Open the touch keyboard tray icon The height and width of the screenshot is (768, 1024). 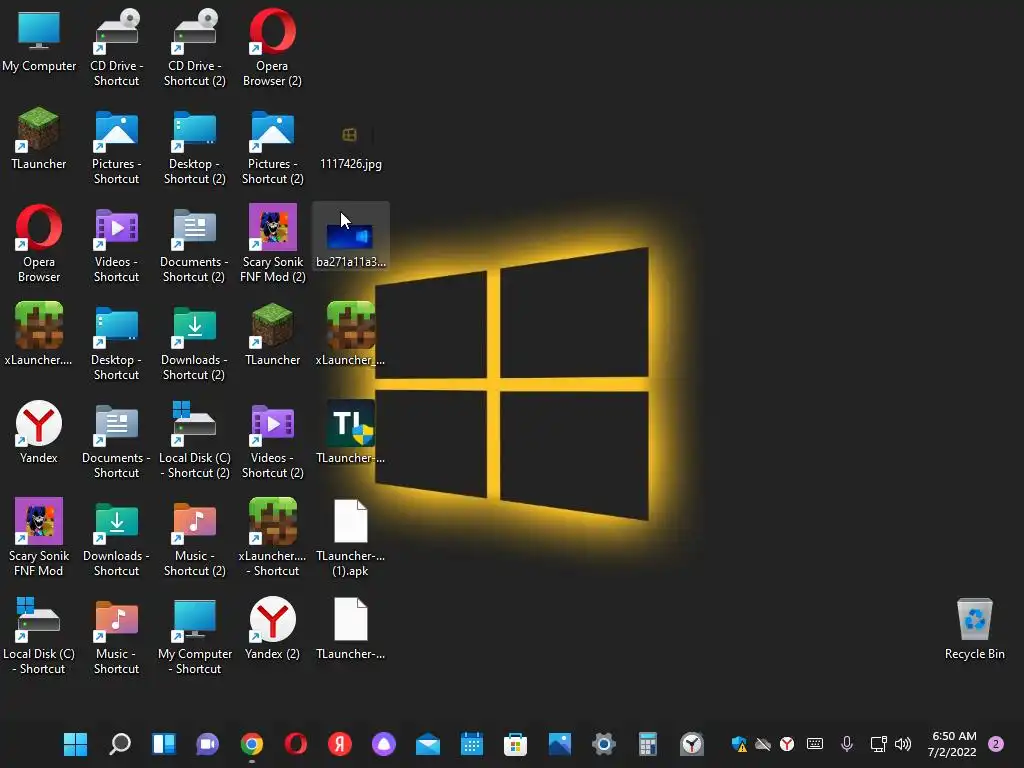click(x=814, y=744)
